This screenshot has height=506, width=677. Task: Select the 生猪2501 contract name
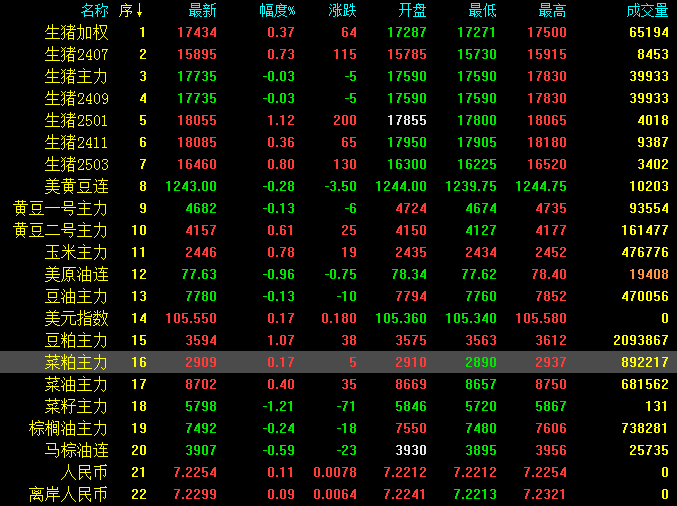point(76,120)
